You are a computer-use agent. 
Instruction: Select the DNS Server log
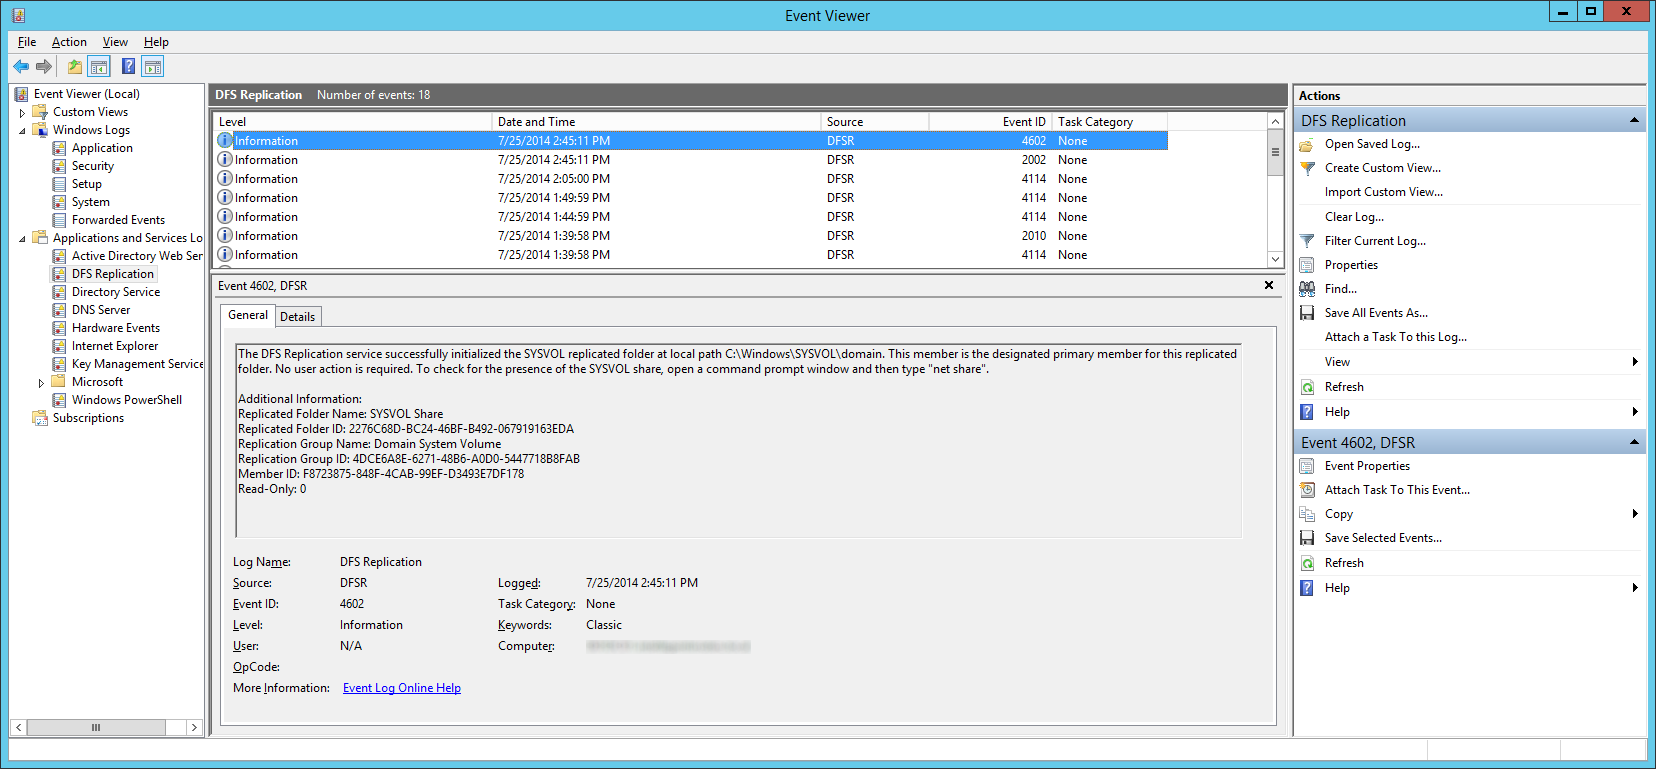click(x=101, y=310)
